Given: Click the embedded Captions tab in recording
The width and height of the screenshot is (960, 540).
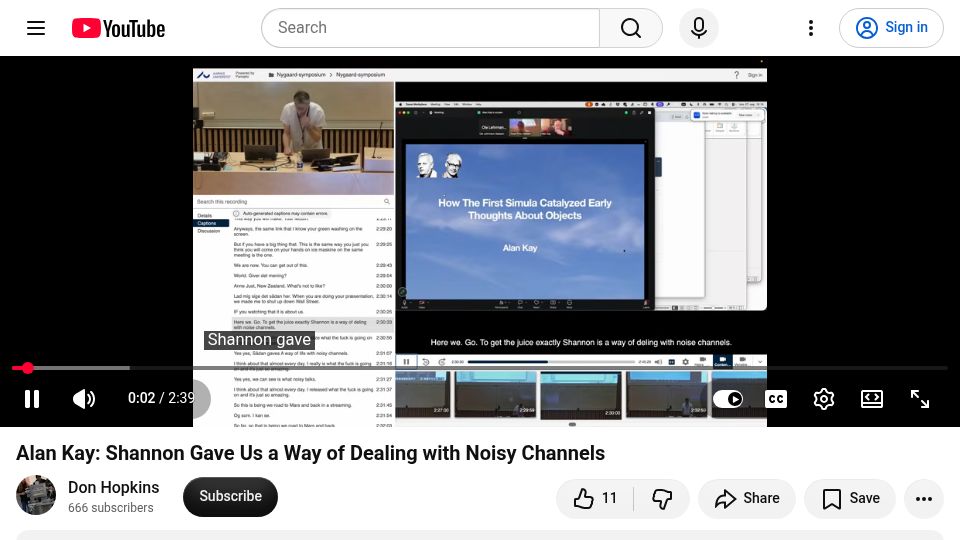Looking at the screenshot, I should (211, 223).
